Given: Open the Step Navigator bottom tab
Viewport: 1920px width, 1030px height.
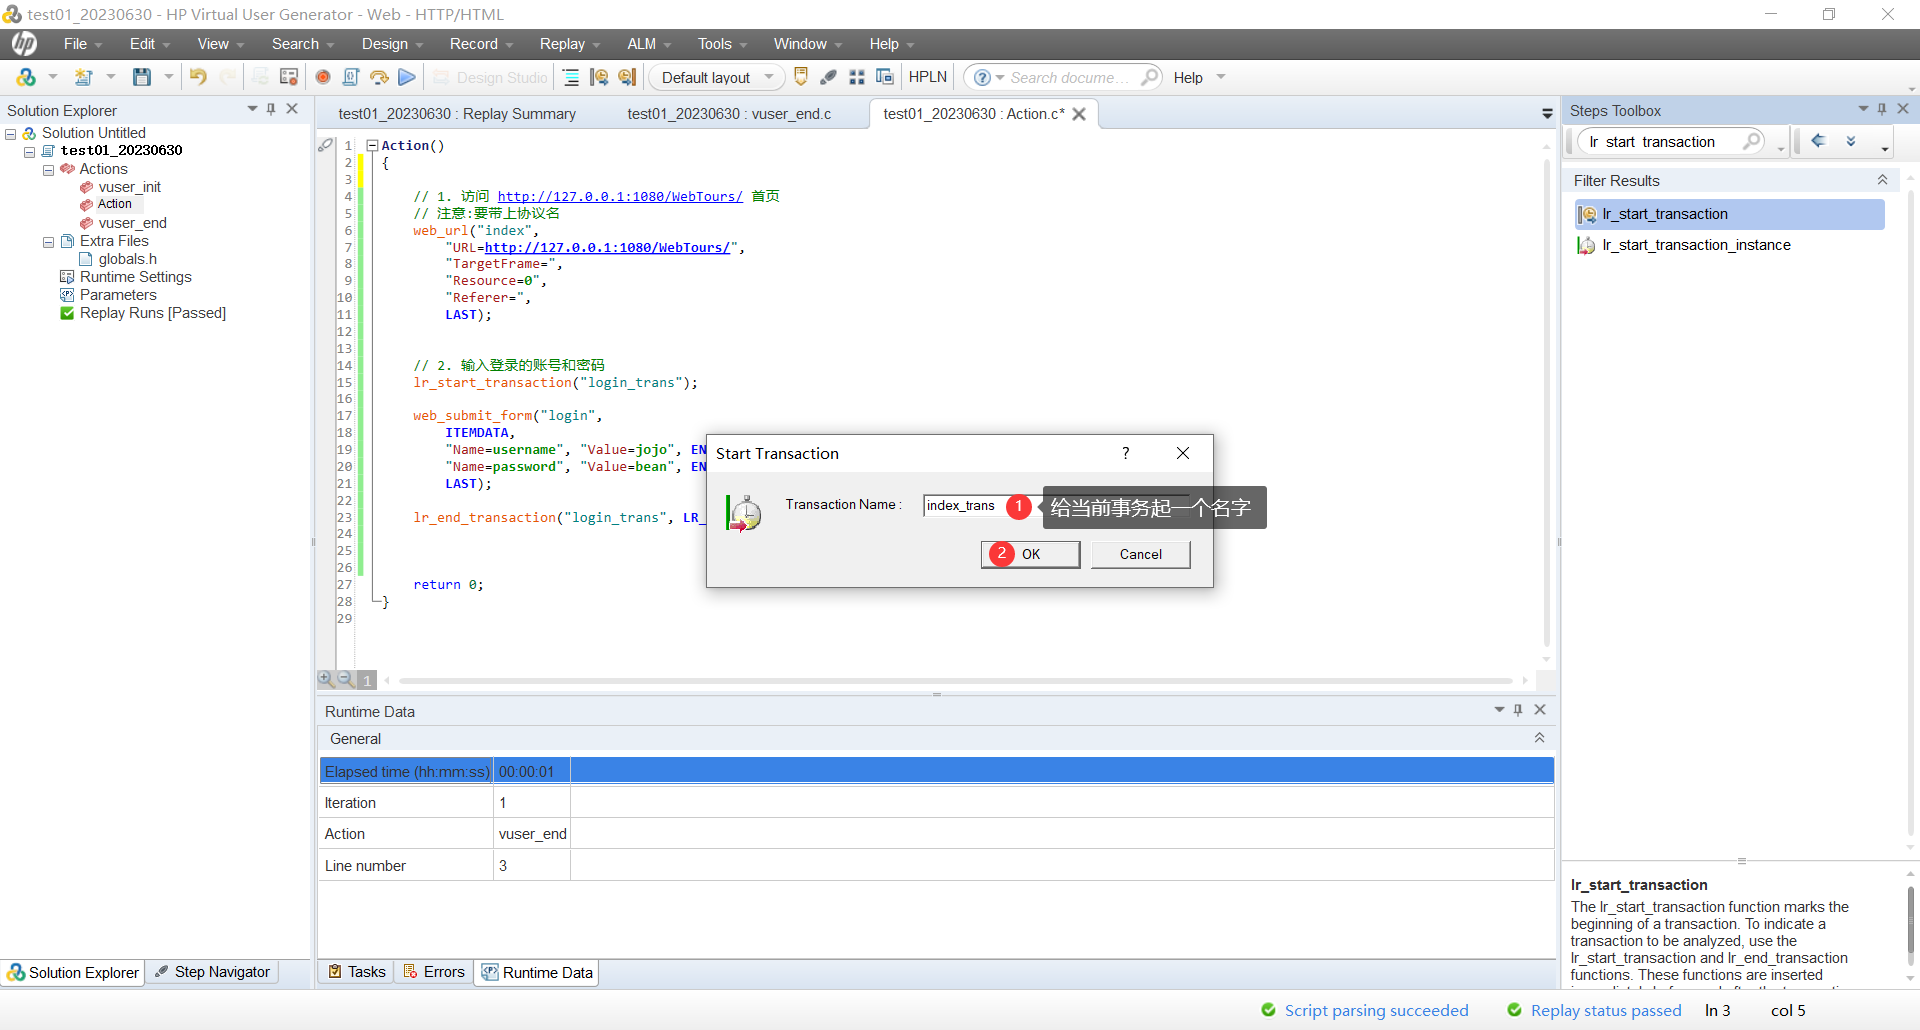Looking at the screenshot, I should [x=212, y=972].
